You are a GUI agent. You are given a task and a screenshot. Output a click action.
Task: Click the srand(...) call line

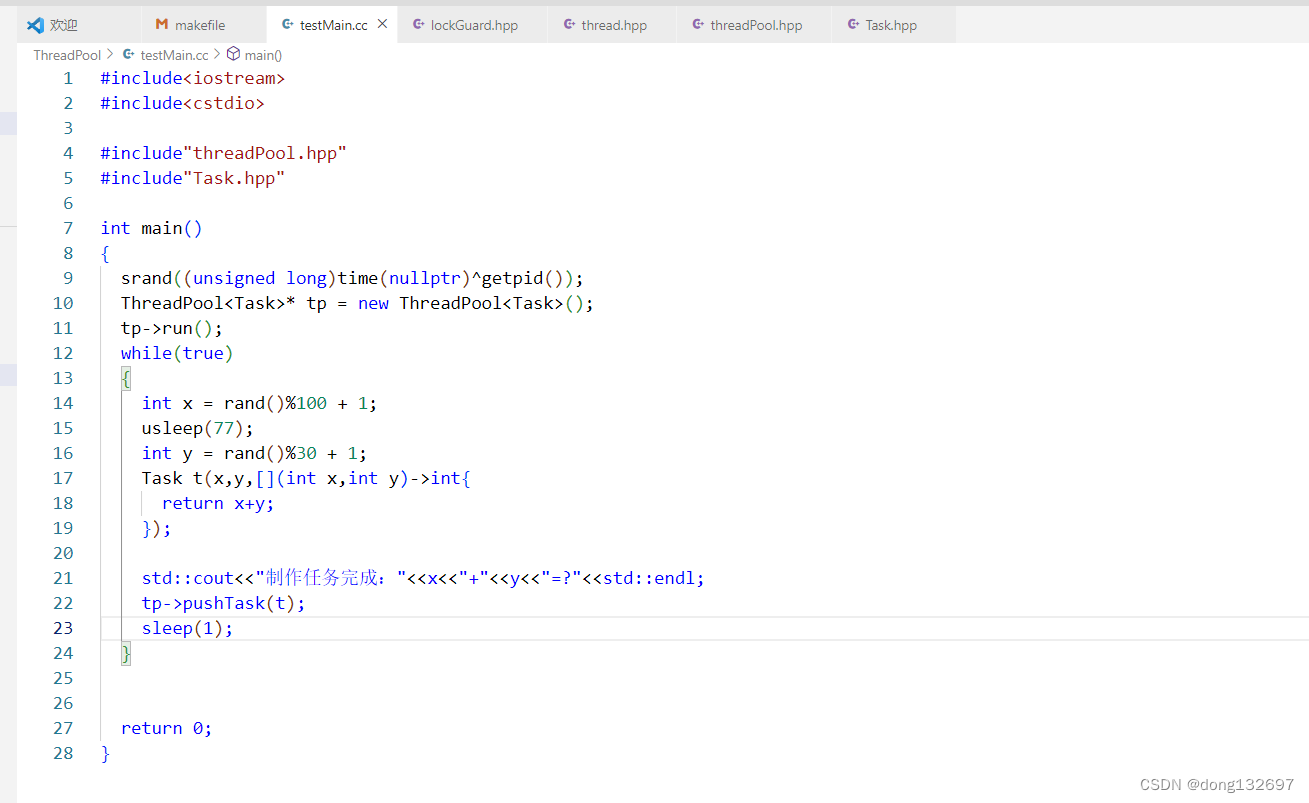(x=352, y=278)
